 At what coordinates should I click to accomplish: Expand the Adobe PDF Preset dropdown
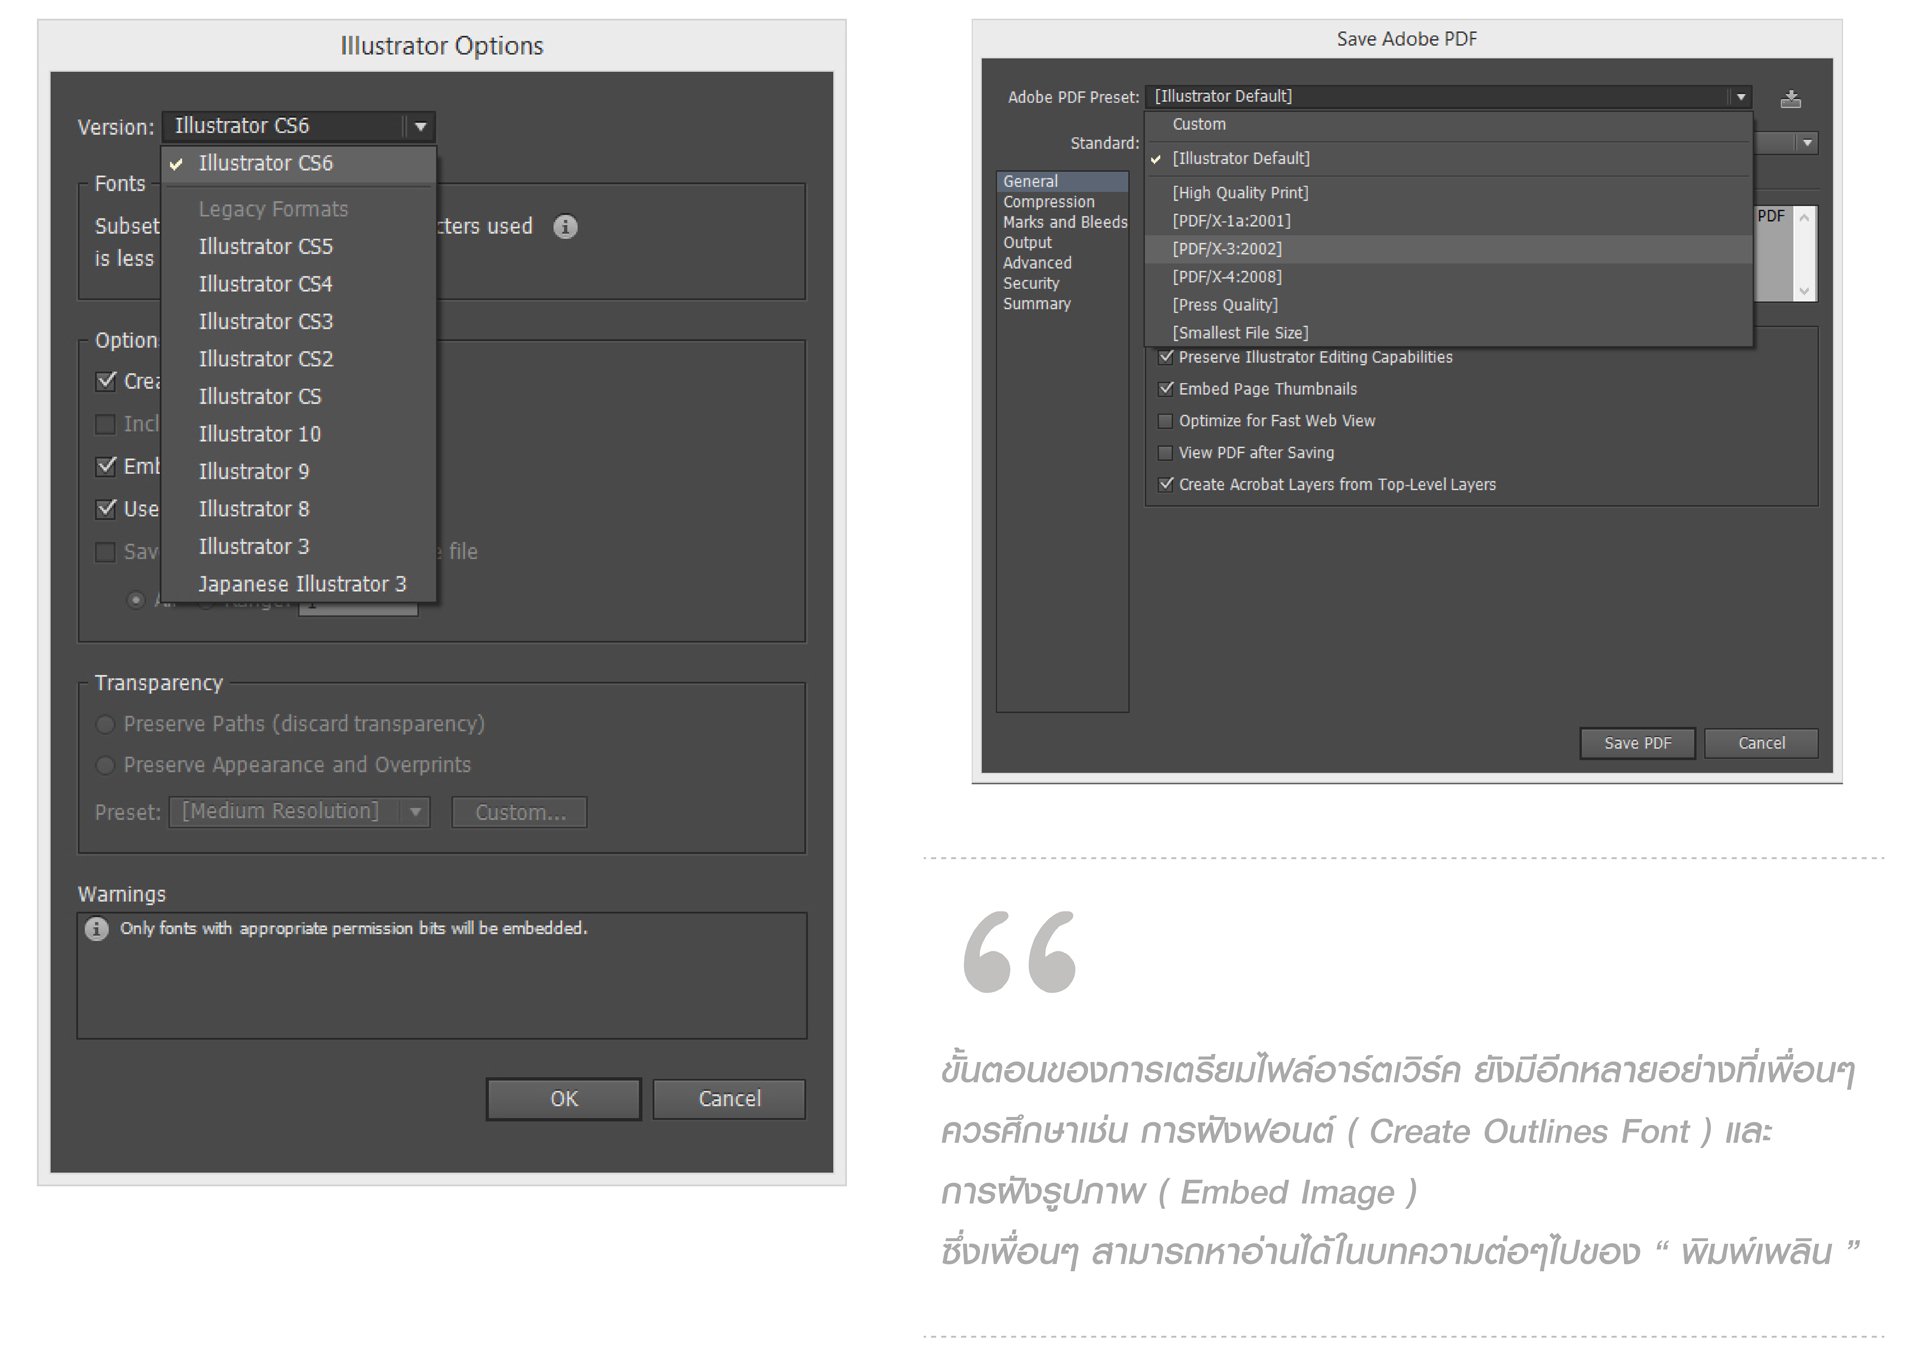pyautogui.click(x=1740, y=97)
